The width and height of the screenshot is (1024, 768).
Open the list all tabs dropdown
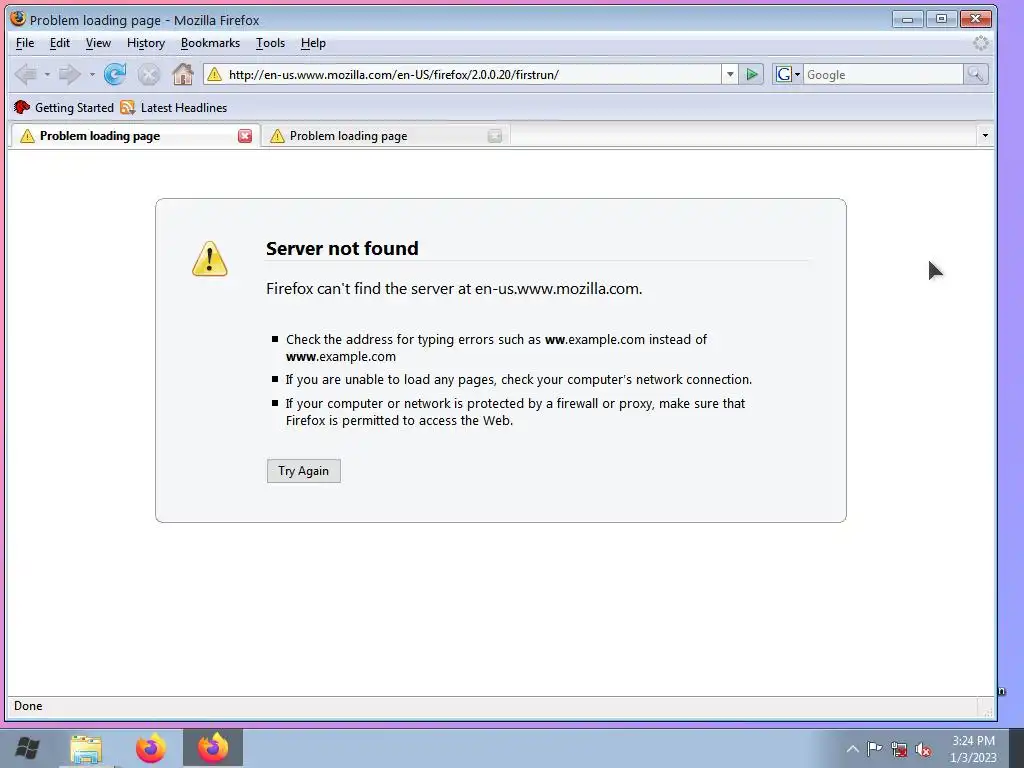click(985, 136)
